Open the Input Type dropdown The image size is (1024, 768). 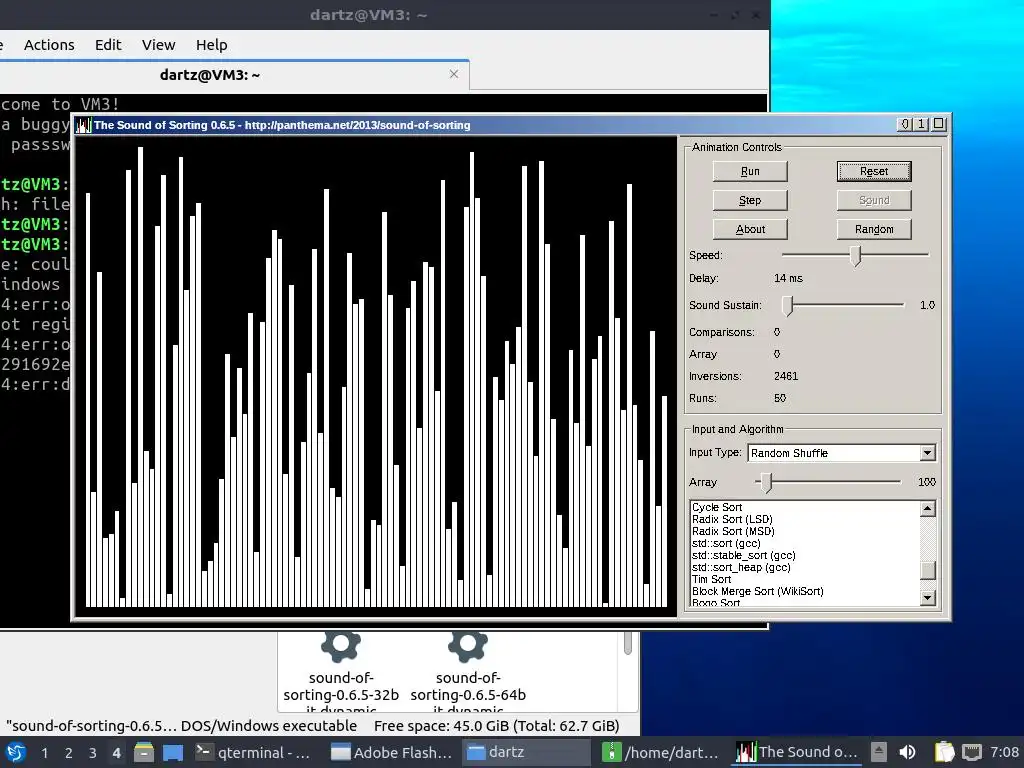coord(842,453)
